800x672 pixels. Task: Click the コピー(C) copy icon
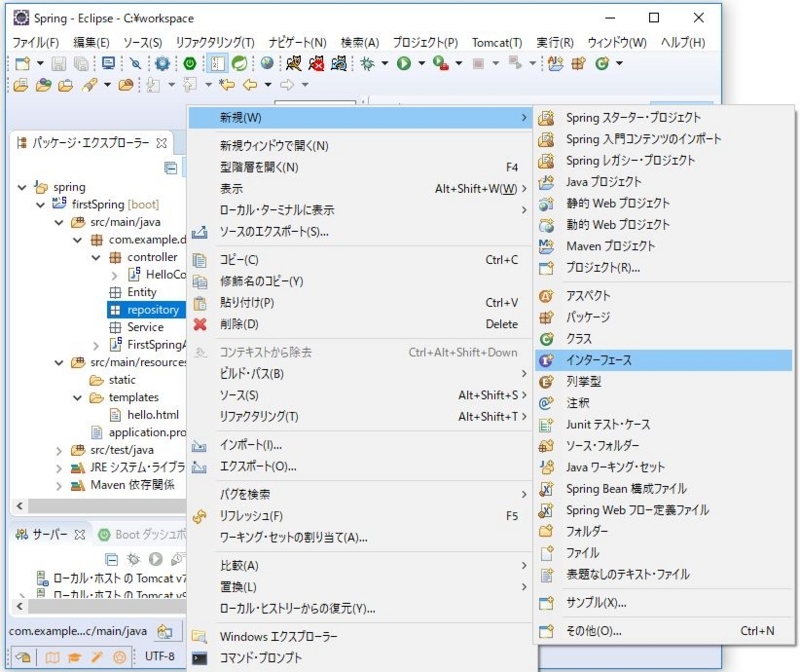coord(199,260)
